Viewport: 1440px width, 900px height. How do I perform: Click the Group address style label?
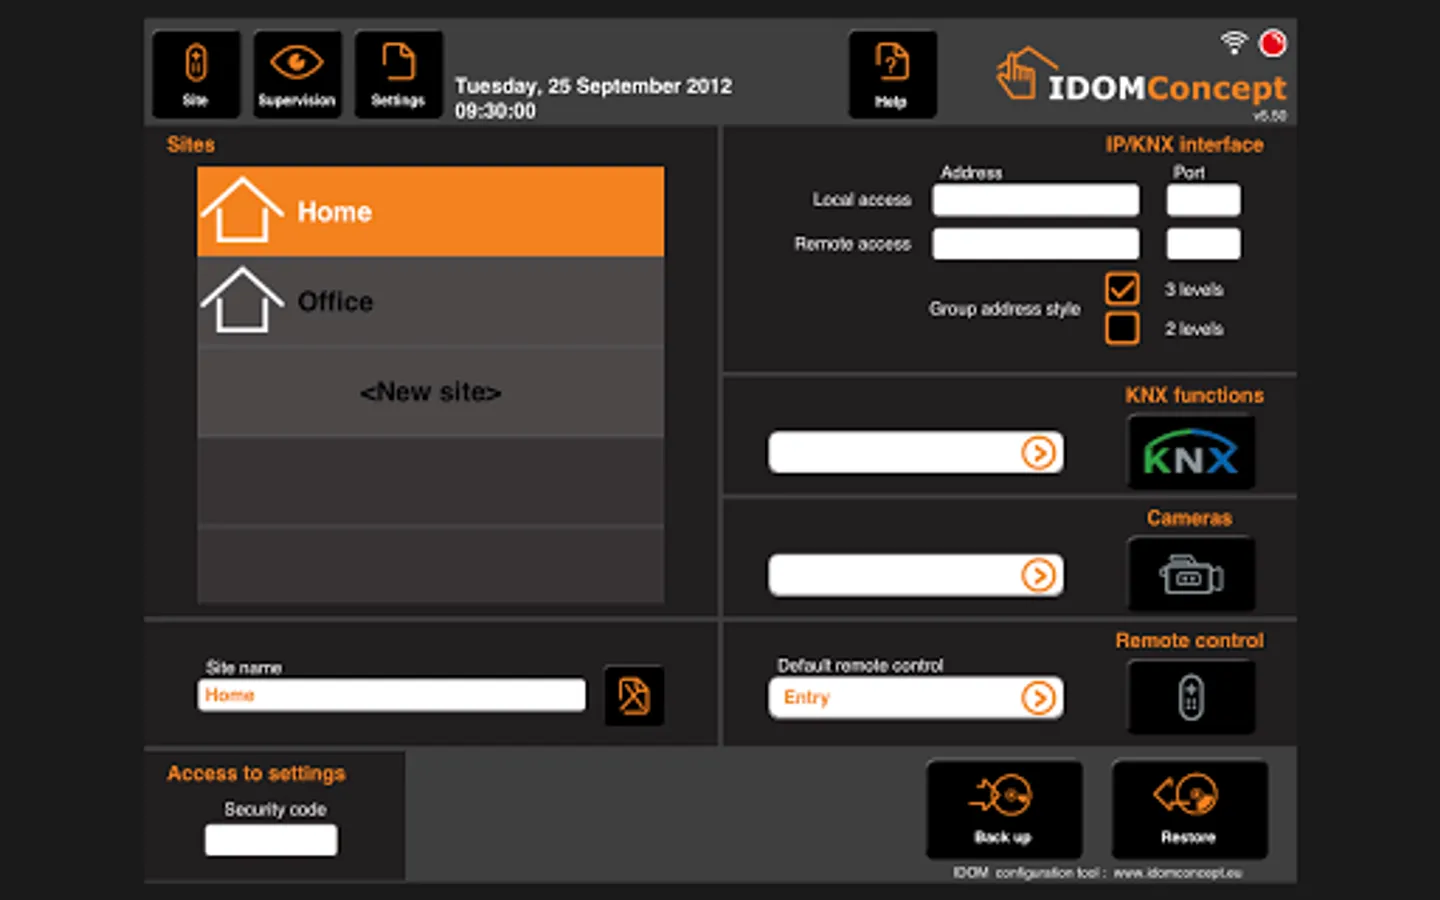tap(1004, 309)
